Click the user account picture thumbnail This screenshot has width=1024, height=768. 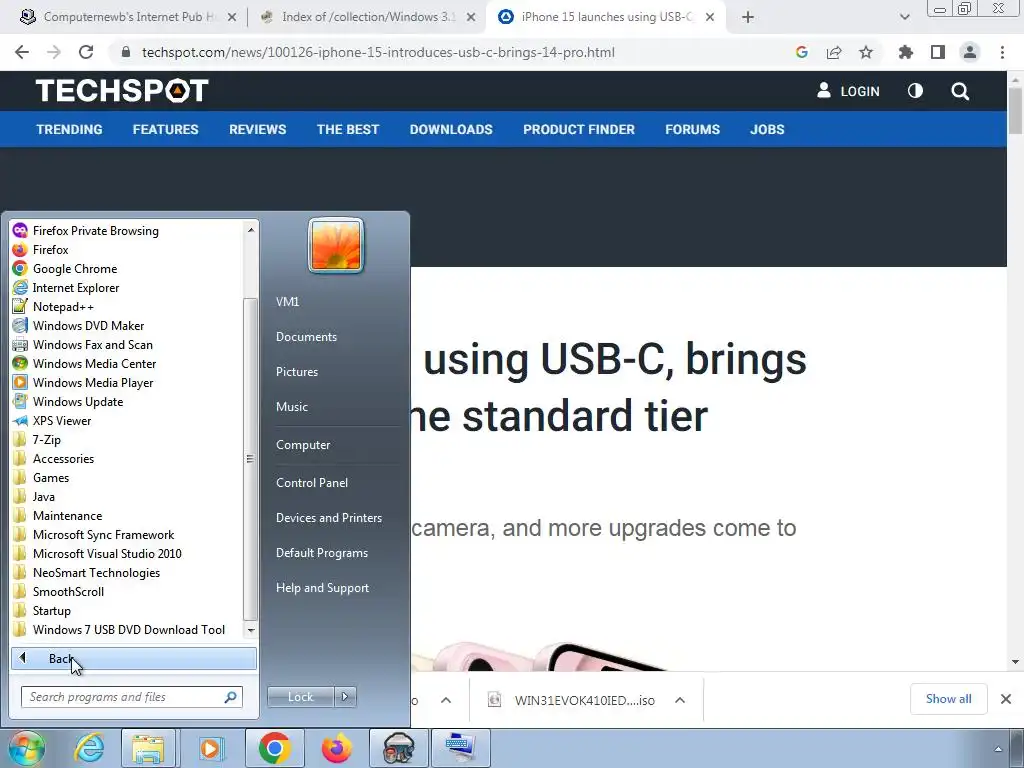pyautogui.click(x=336, y=245)
